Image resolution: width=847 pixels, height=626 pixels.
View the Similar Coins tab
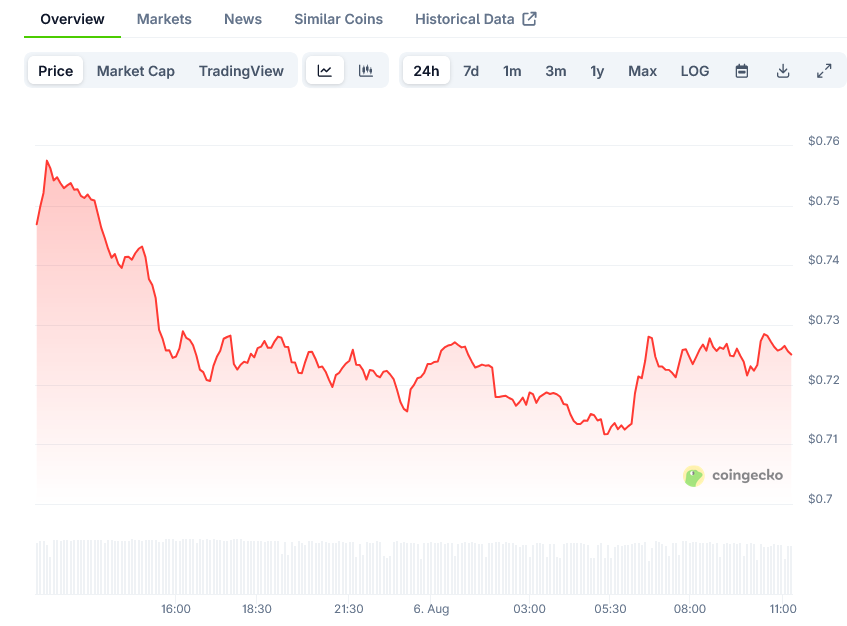tap(338, 19)
